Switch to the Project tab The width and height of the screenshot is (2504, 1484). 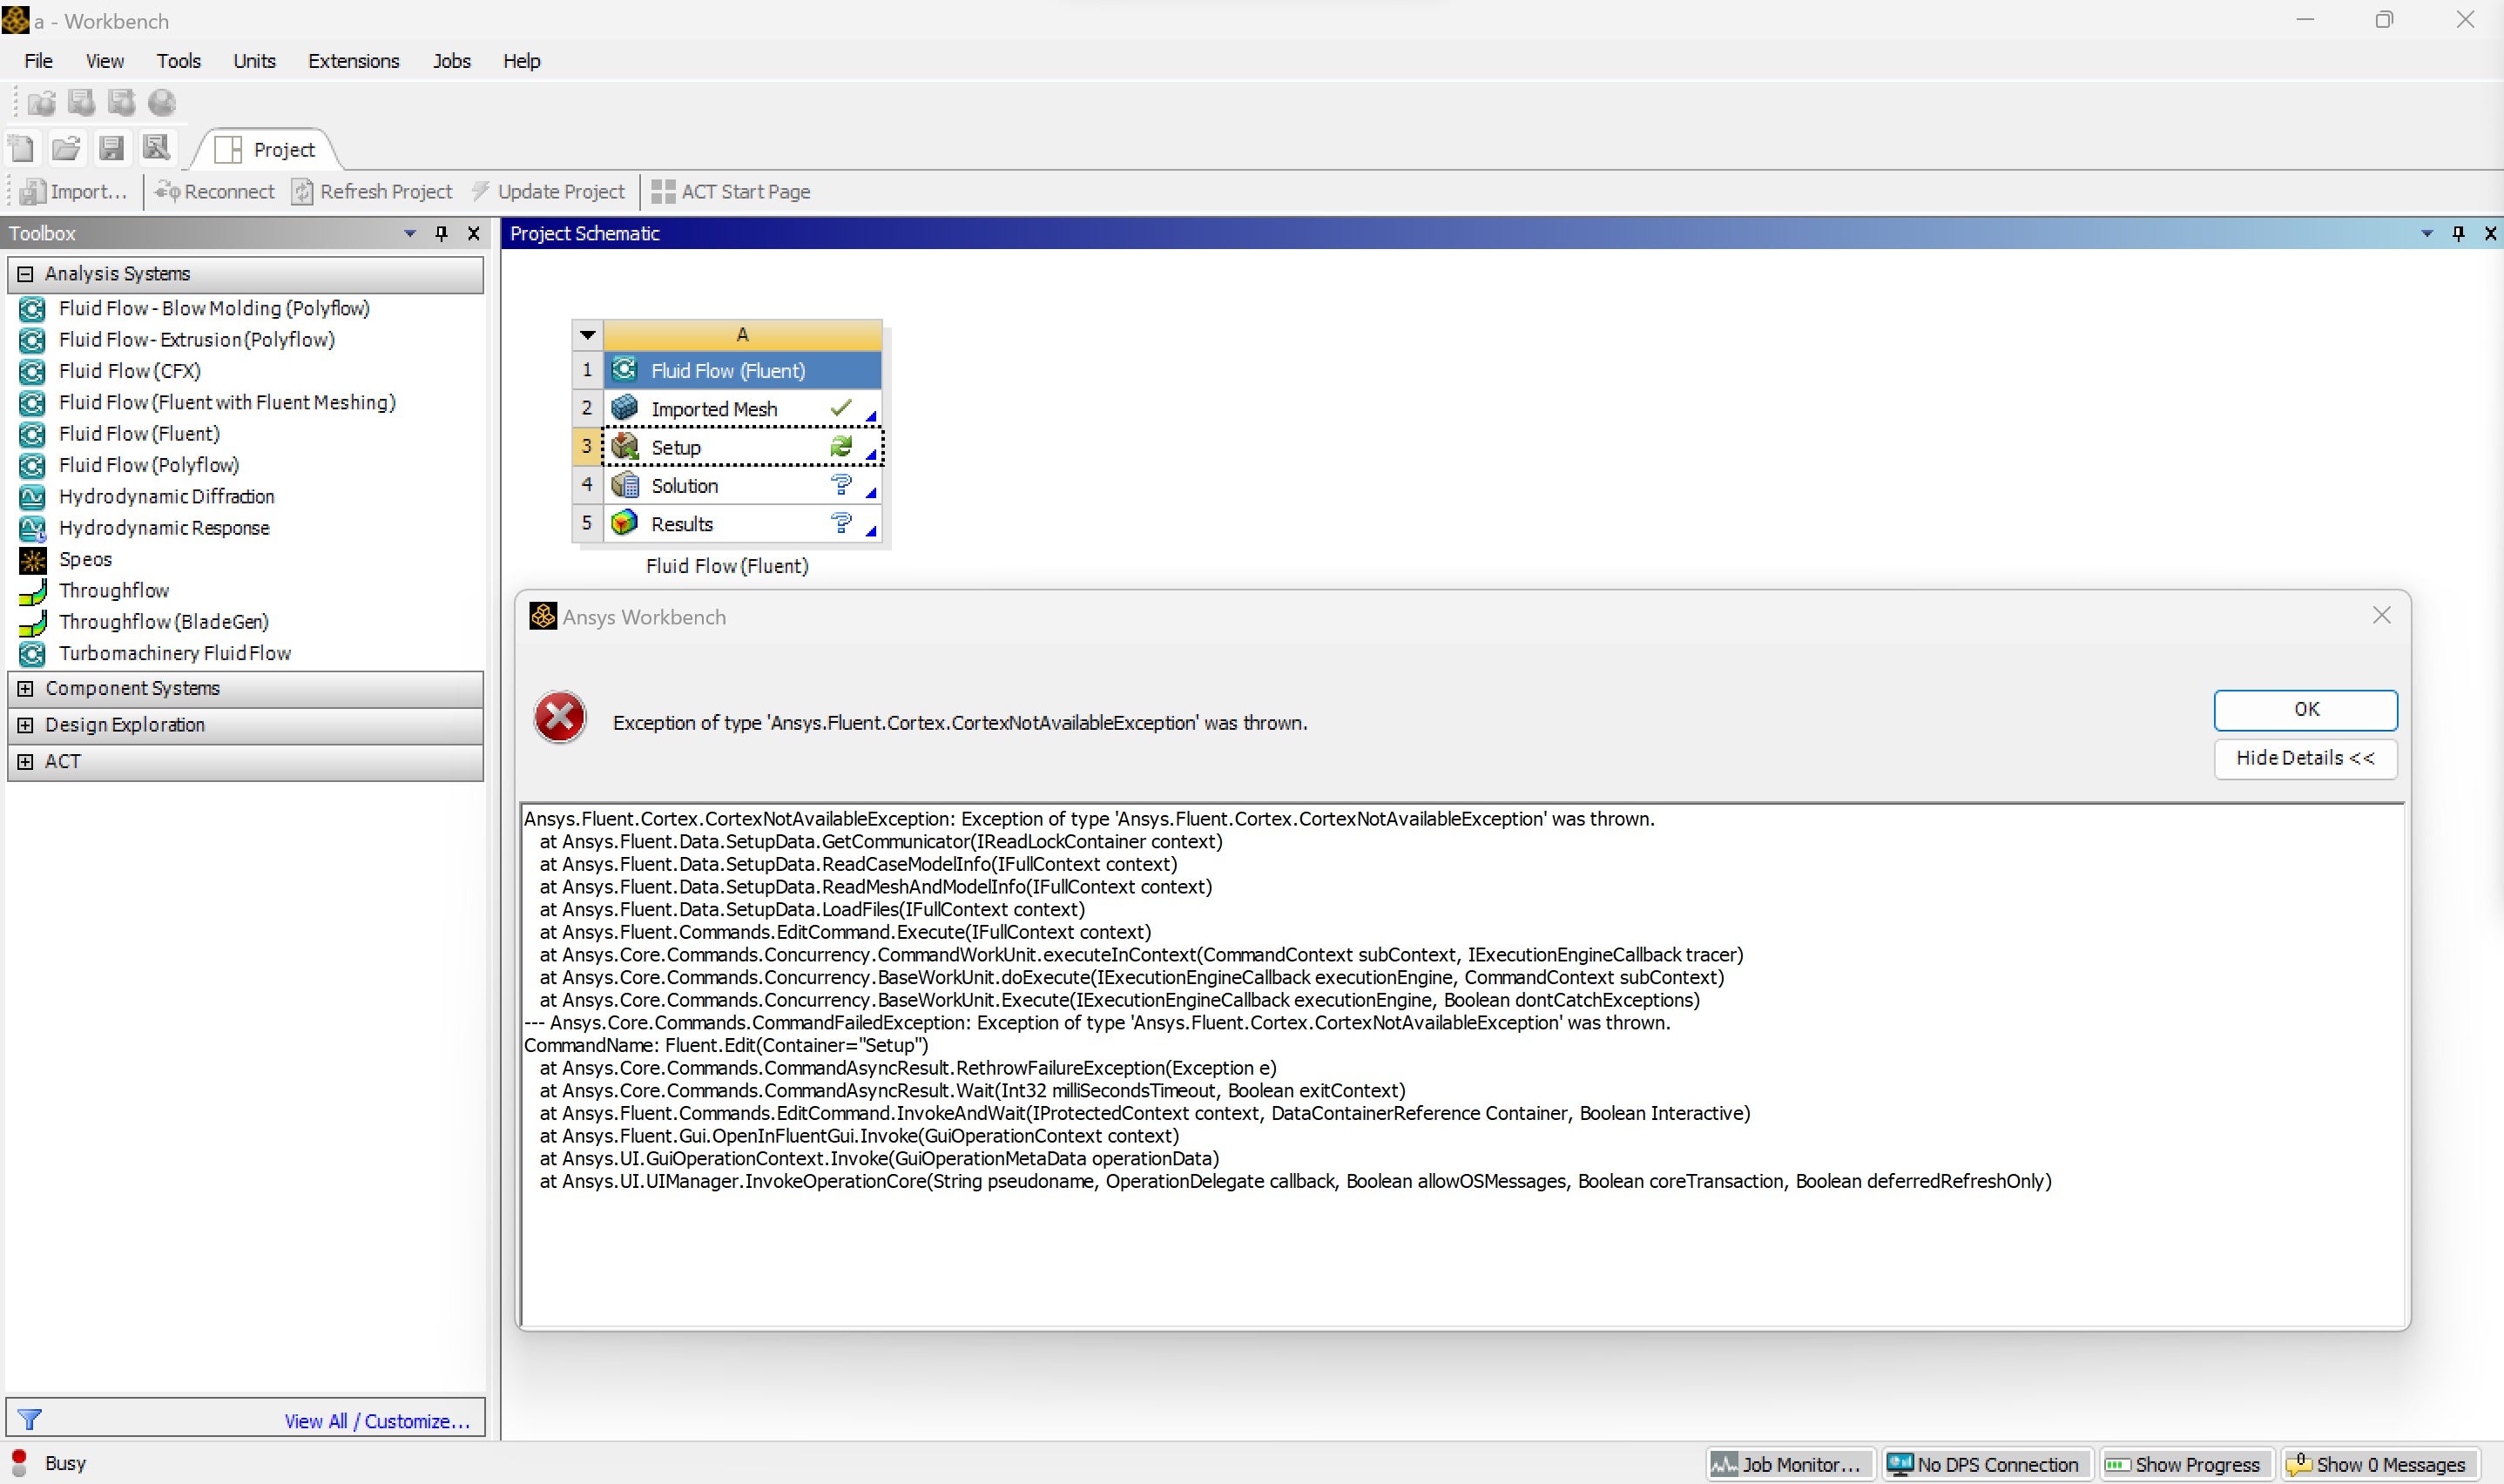coord(267,149)
